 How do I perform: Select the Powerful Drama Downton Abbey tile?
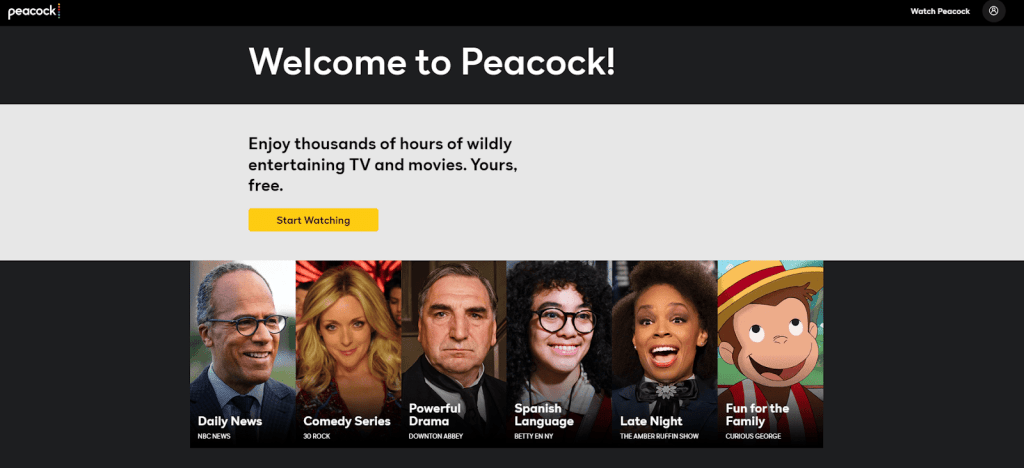(454, 354)
